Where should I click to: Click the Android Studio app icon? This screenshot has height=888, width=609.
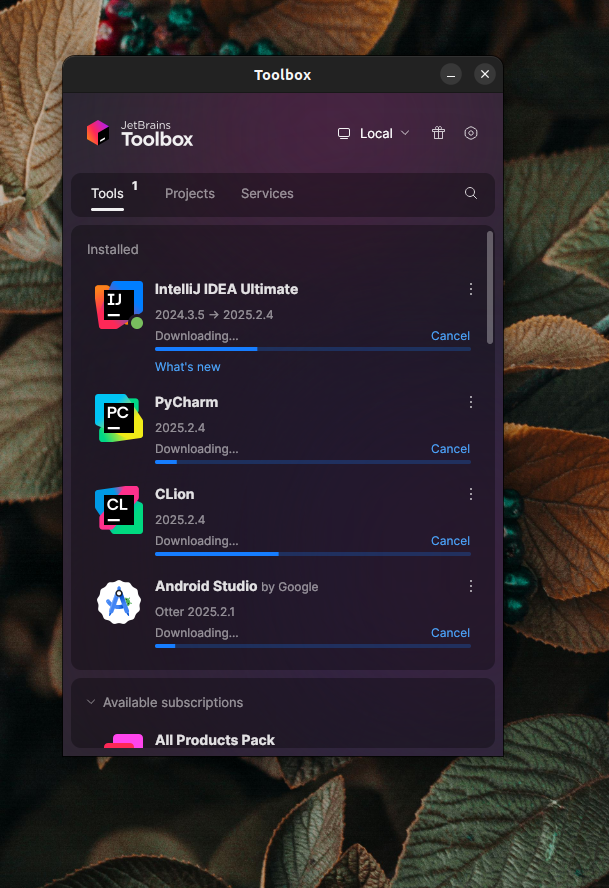point(119,602)
